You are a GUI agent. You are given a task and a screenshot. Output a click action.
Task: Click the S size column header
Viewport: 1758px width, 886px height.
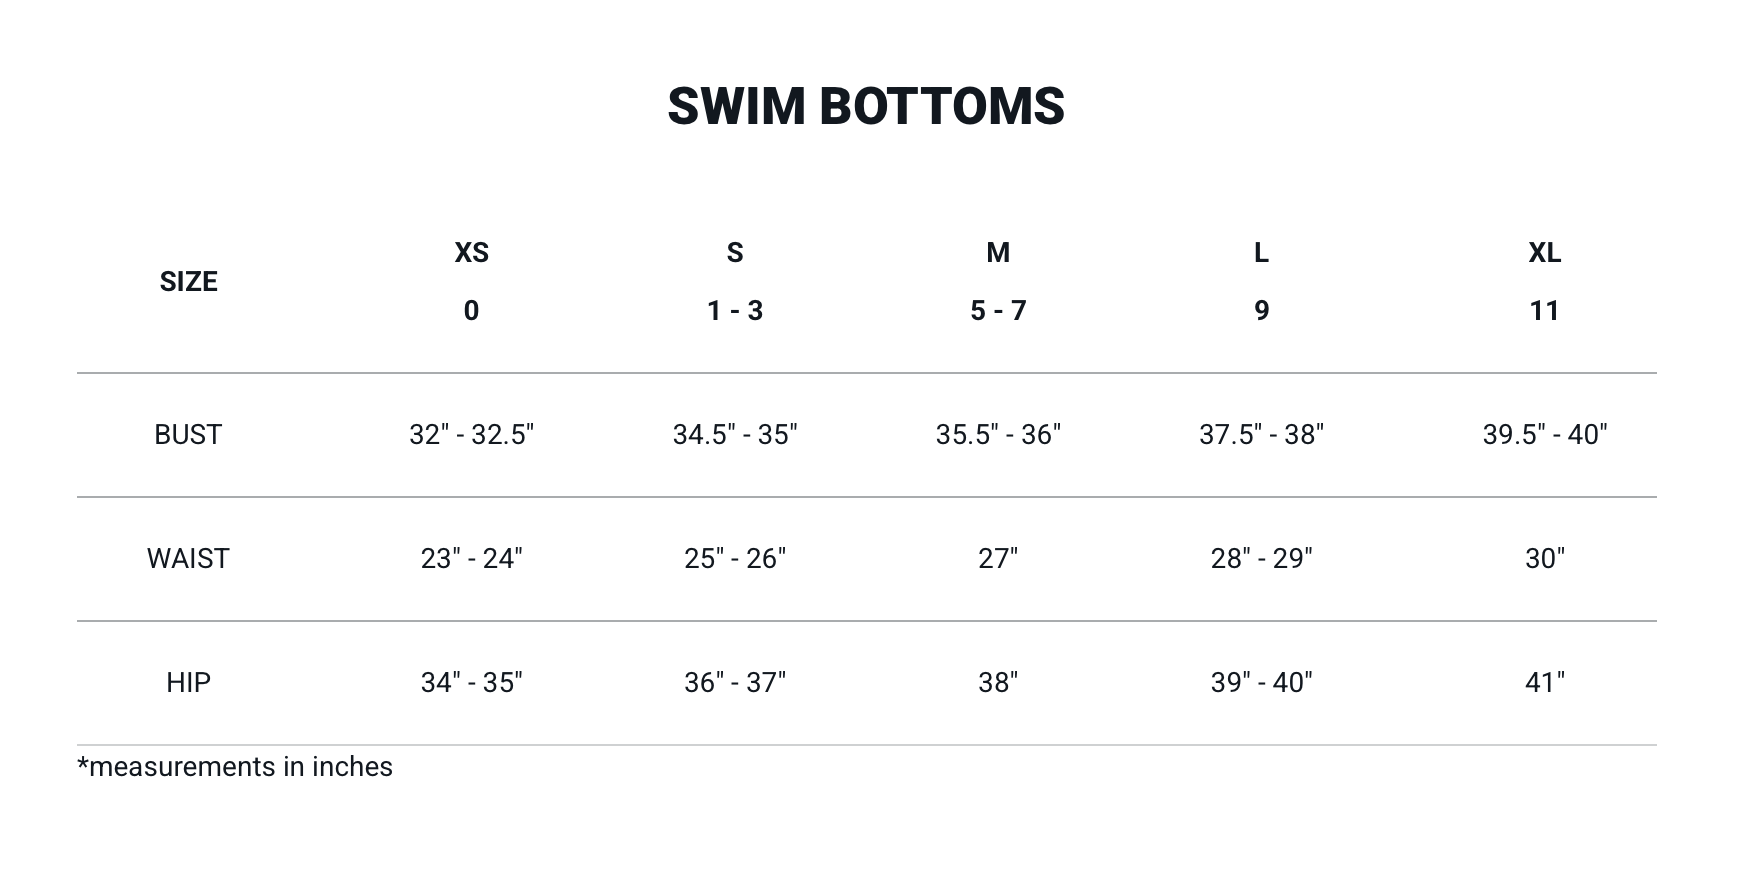coord(735,253)
